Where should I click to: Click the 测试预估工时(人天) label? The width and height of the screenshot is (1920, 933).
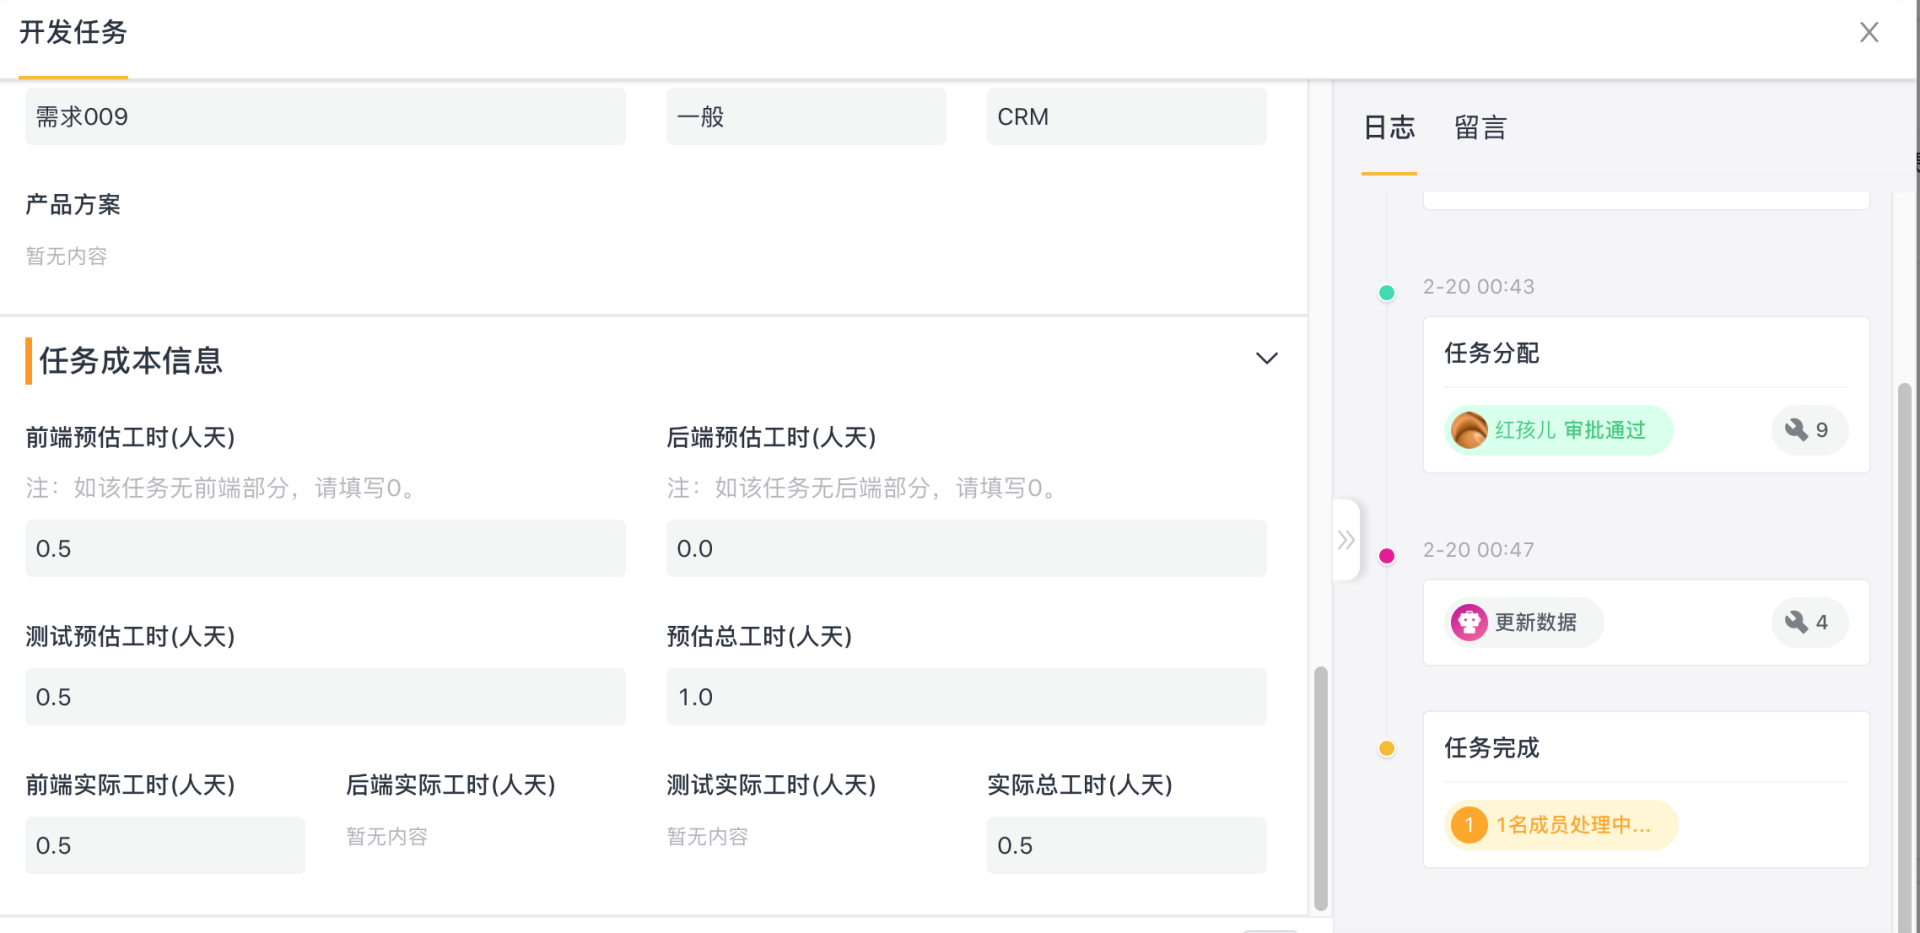coord(130,636)
